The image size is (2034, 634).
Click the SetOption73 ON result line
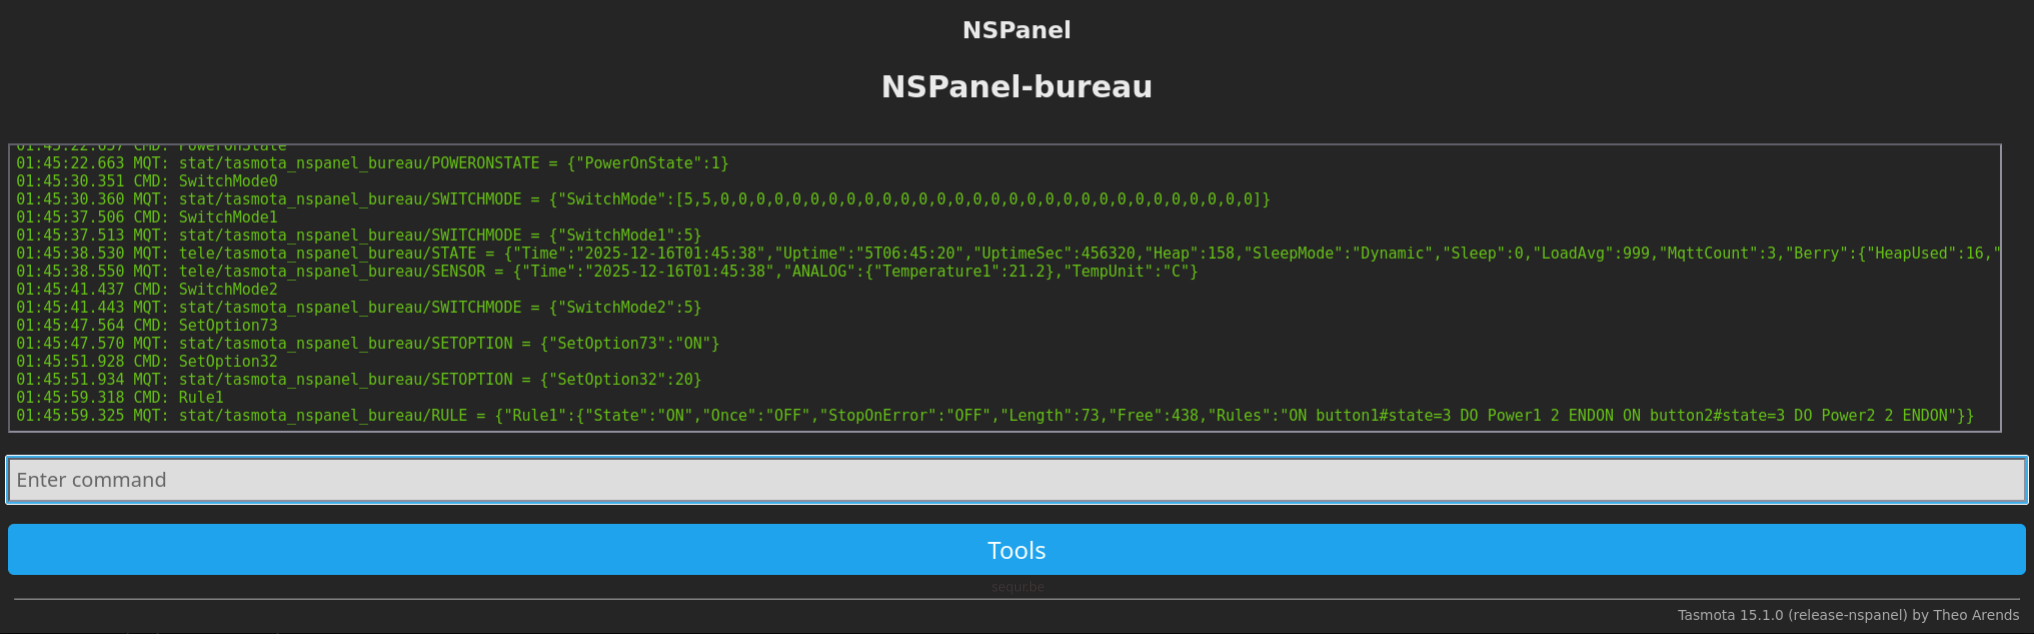click(x=367, y=343)
